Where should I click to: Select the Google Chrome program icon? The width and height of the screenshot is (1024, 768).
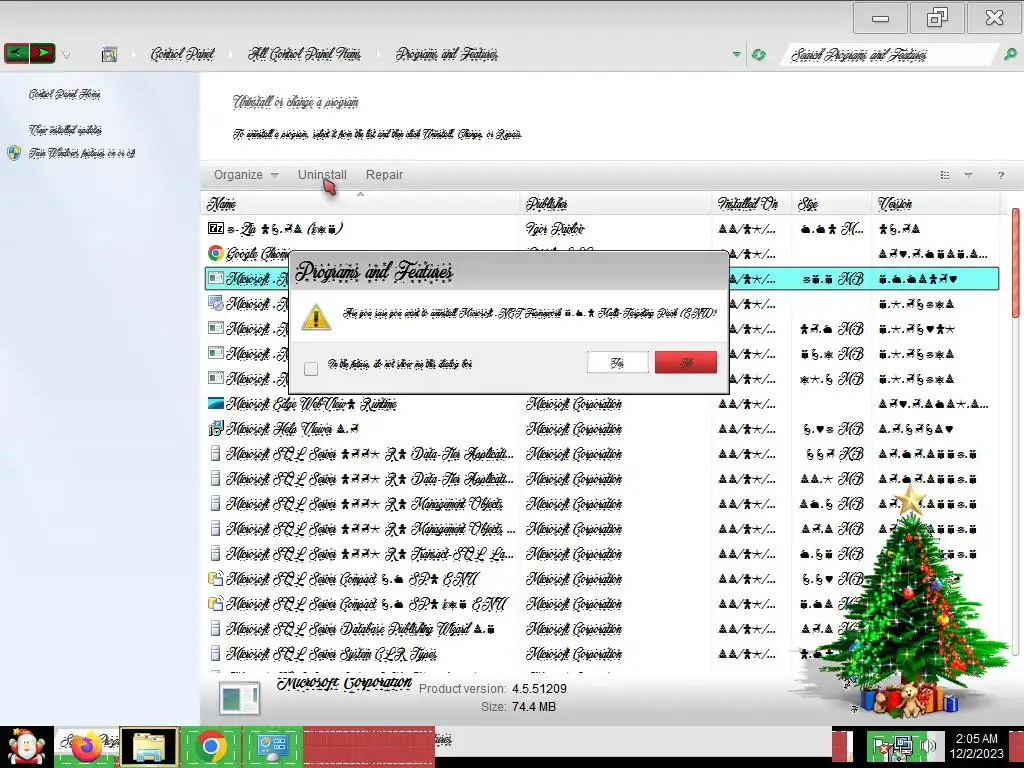tap(216, 253)
